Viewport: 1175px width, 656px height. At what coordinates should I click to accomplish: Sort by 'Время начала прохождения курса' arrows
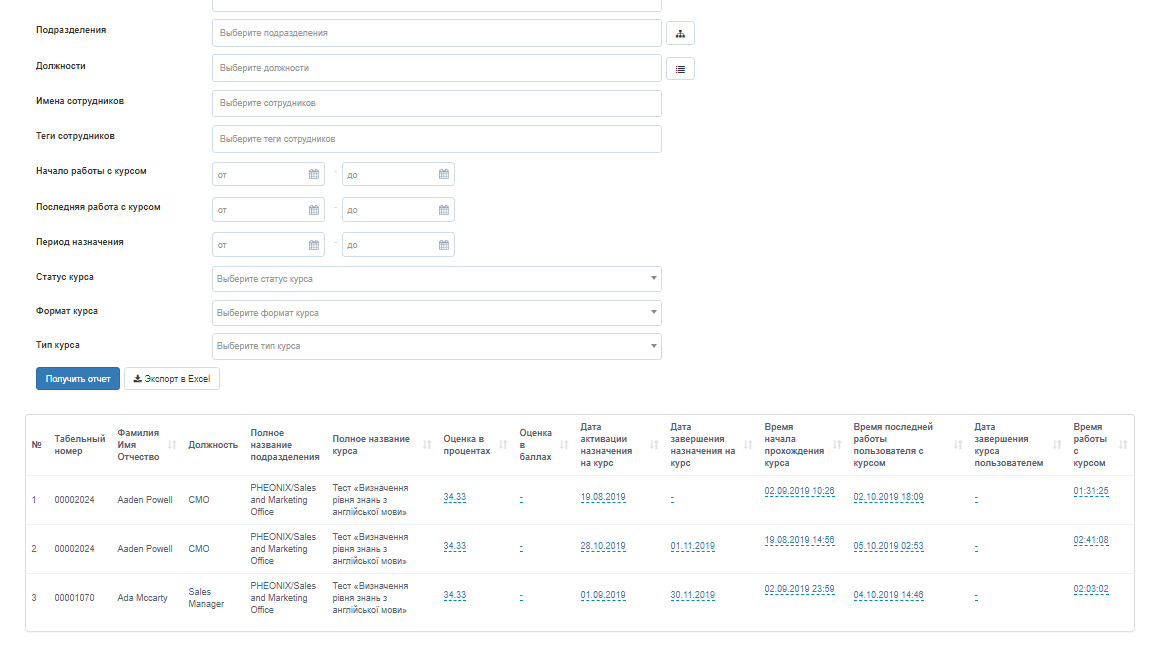[x=837, y=445]
